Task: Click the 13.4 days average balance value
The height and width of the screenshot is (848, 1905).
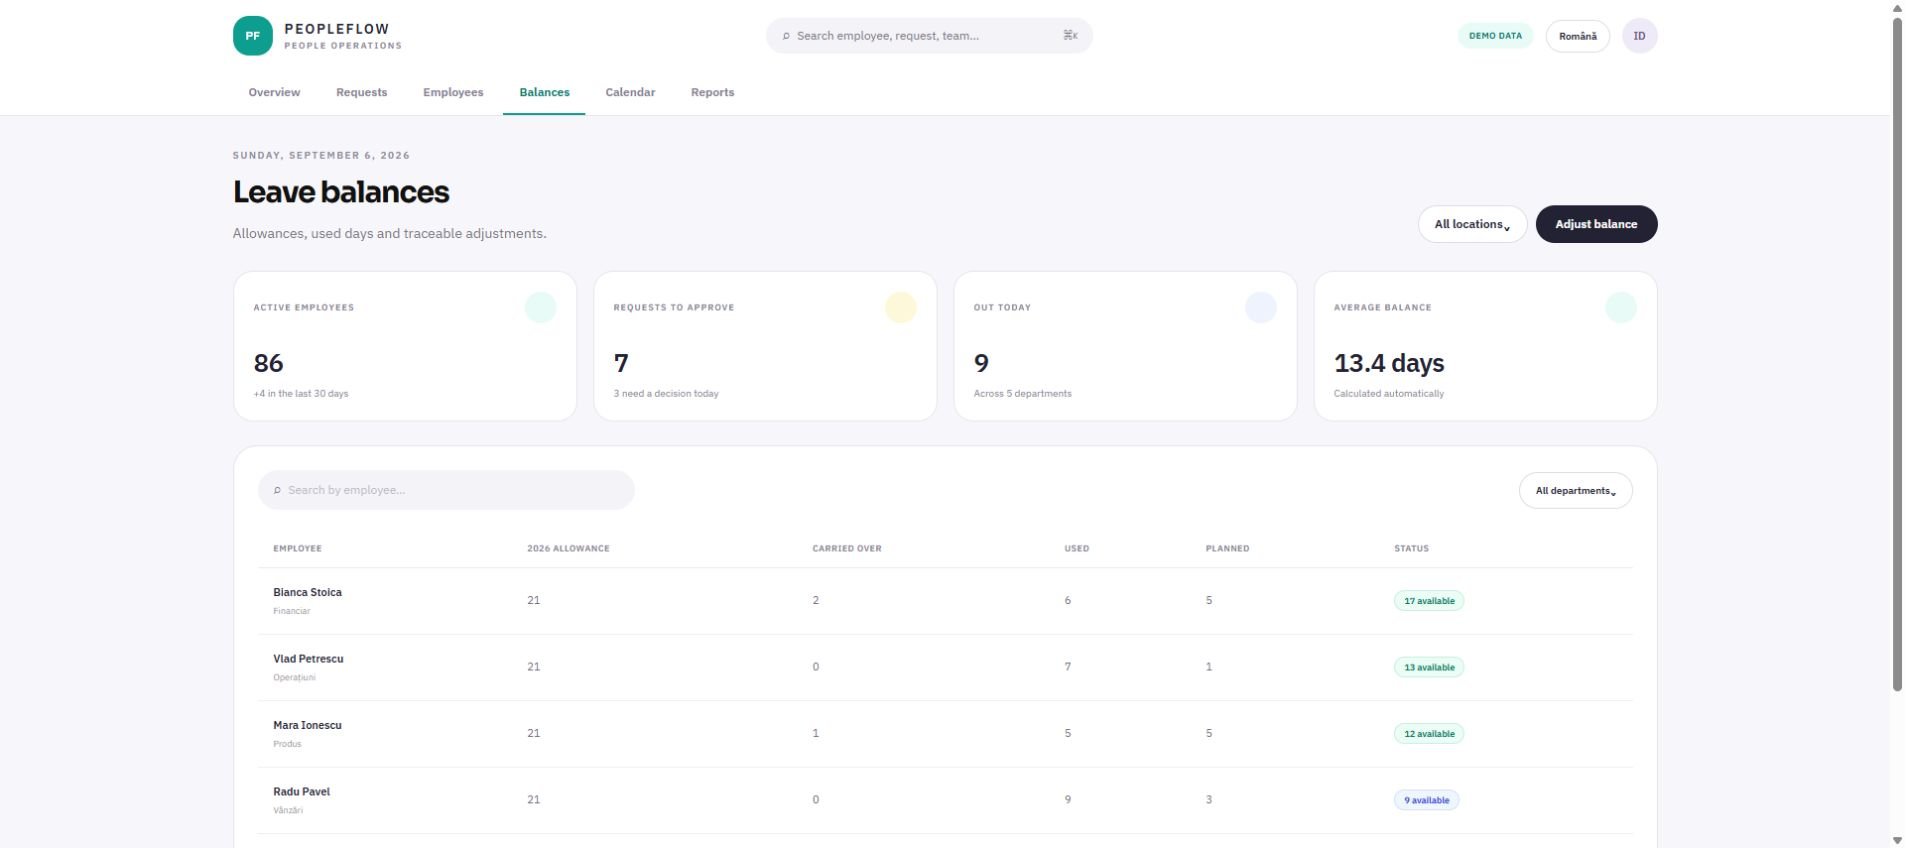Action: point(1388,363)
